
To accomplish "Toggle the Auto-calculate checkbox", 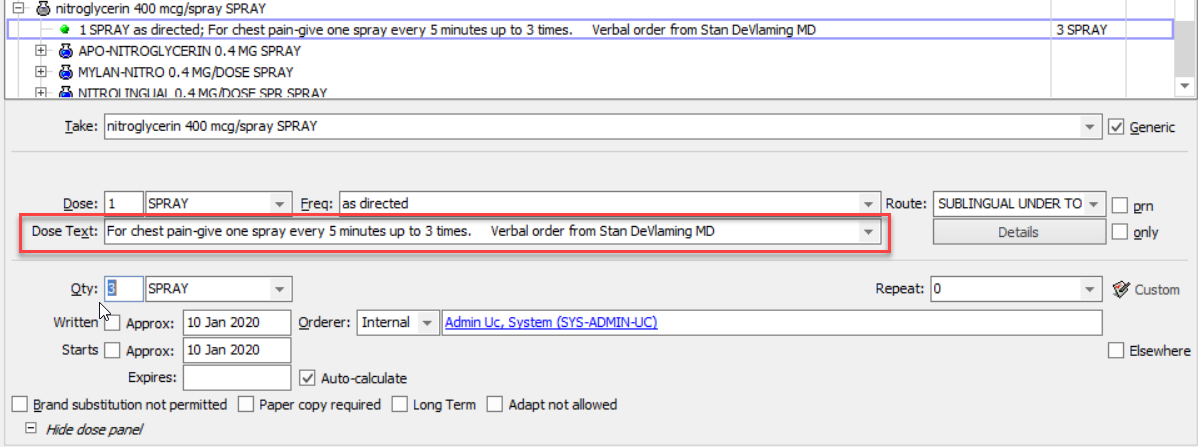I will point(309,378).
